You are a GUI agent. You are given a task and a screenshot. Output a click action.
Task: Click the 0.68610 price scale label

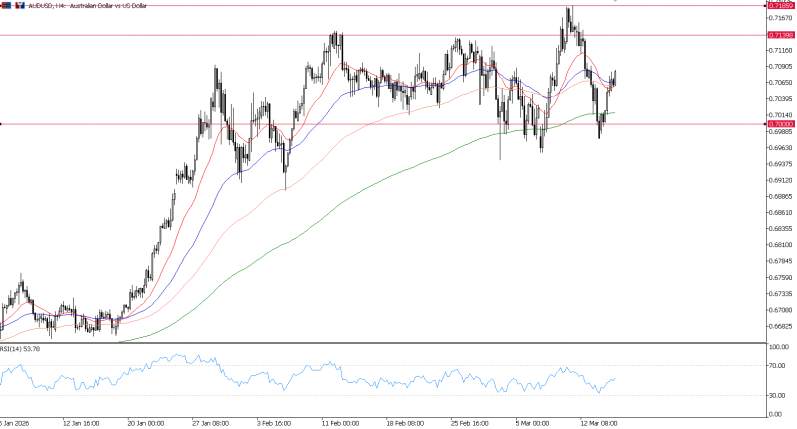pyautogui.click(x=781, y=212)
